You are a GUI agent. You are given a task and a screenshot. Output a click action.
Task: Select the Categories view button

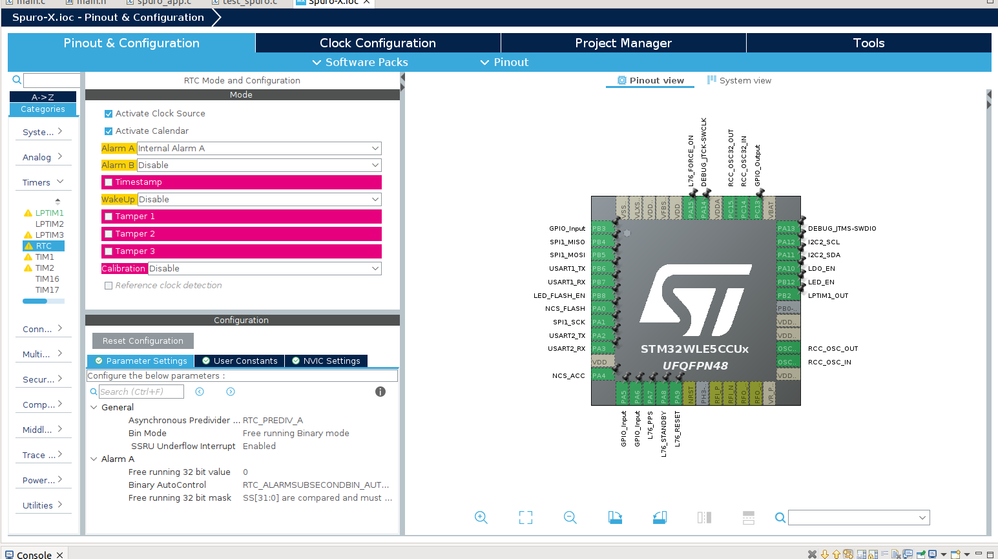[x=43, y=110]
